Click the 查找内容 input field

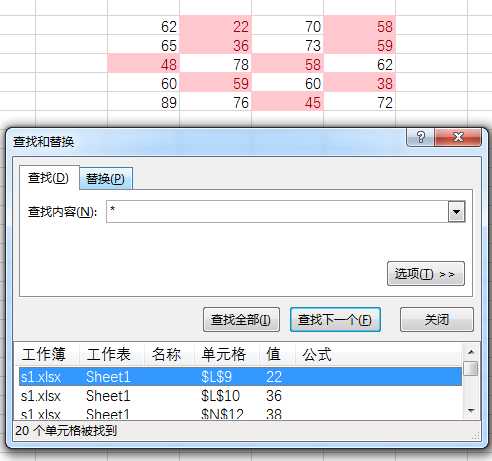click(x=277, y=211)
